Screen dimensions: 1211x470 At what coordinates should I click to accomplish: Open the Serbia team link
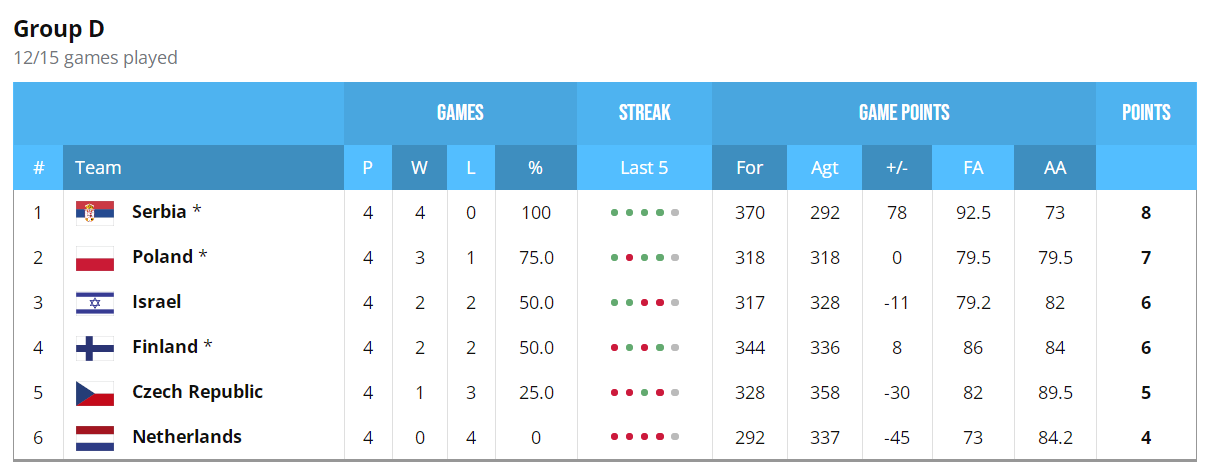point(159,212)
